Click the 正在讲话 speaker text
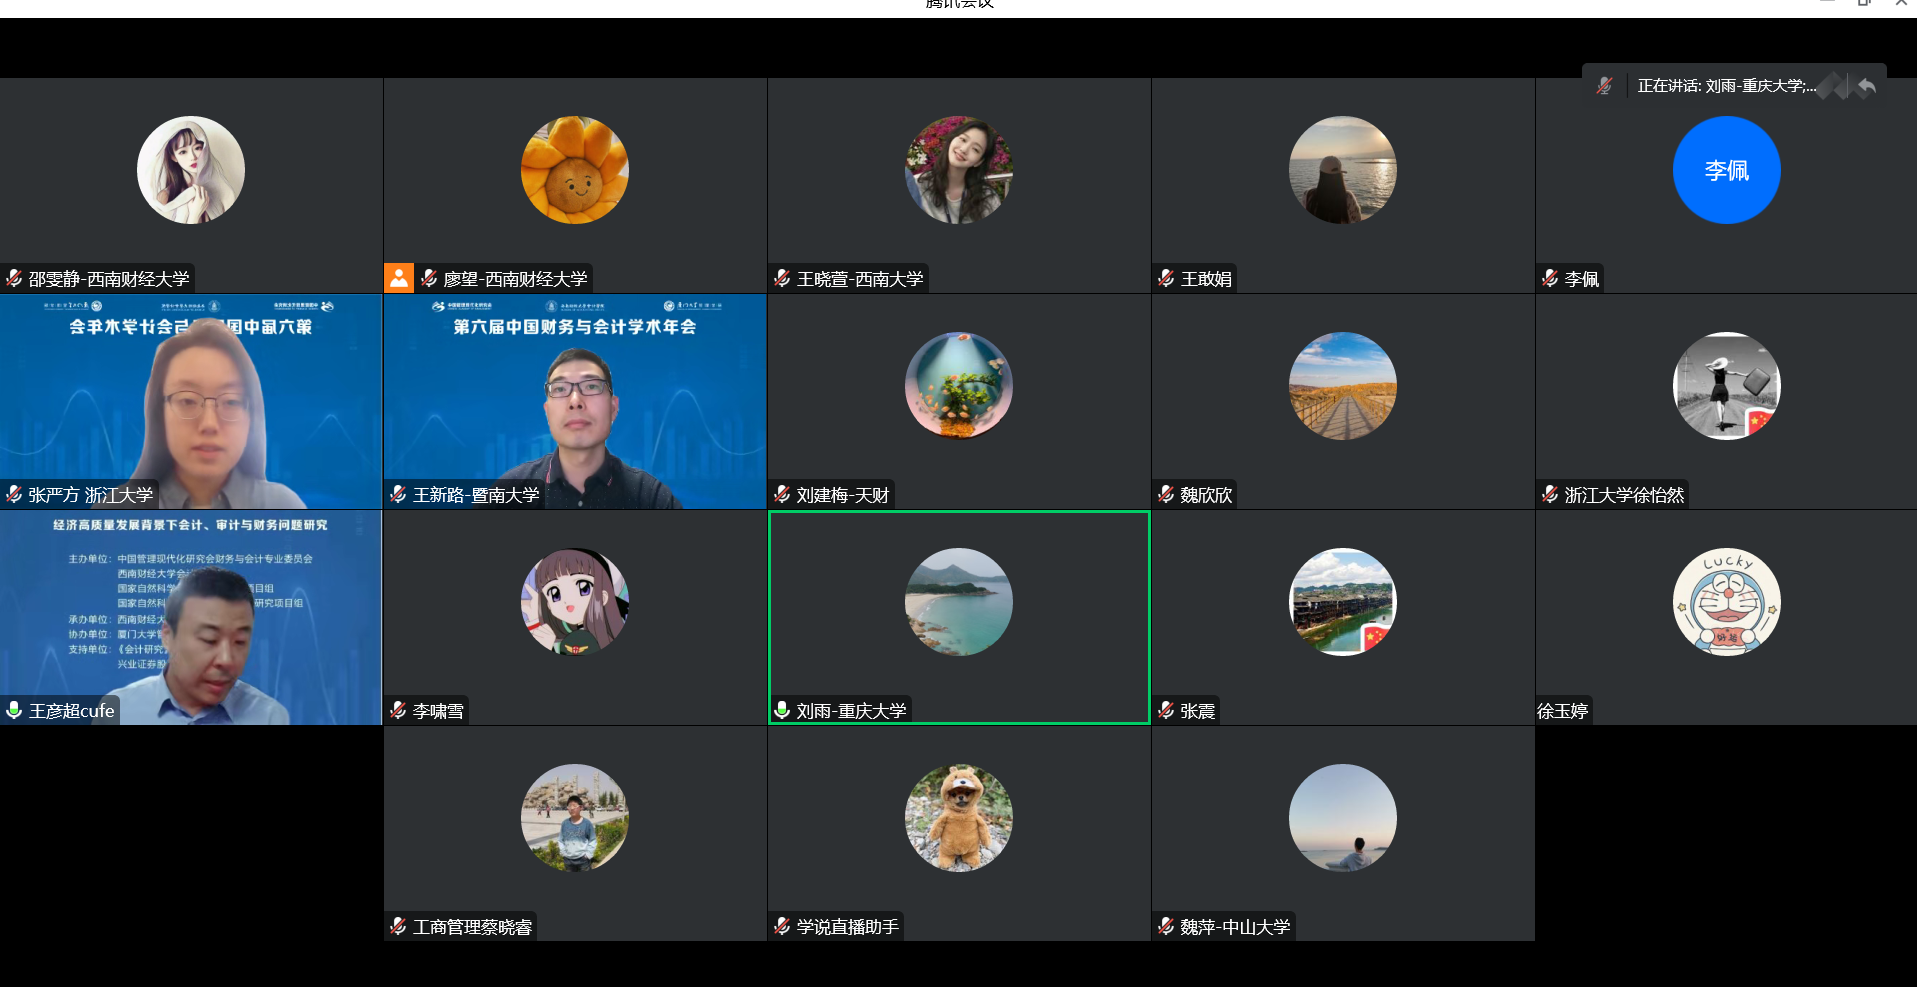 [1726, 86]
